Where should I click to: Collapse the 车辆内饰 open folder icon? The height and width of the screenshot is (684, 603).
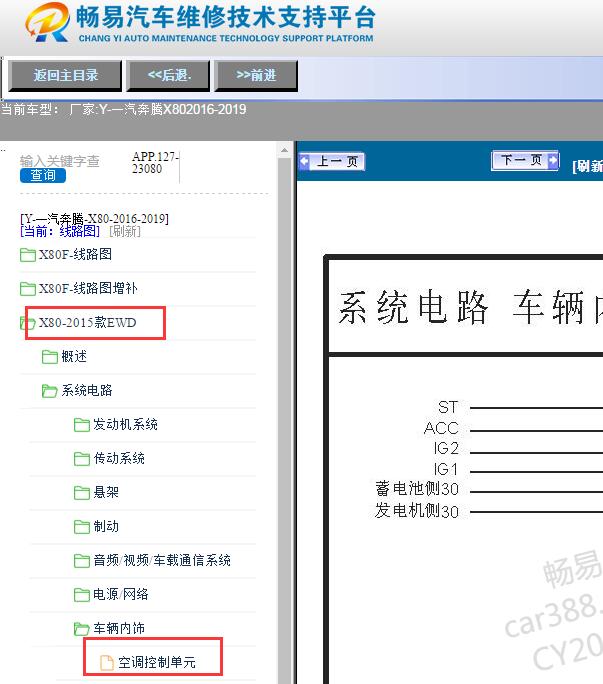(x=82, y=629)
